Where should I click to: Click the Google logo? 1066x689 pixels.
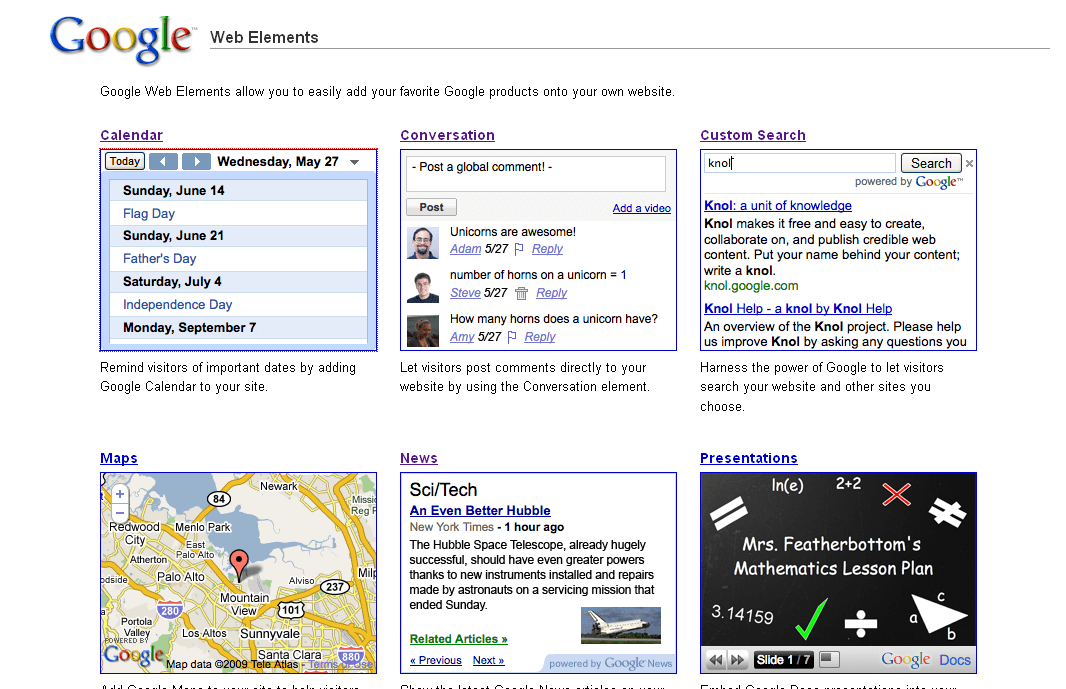click(x=122, y=39)
